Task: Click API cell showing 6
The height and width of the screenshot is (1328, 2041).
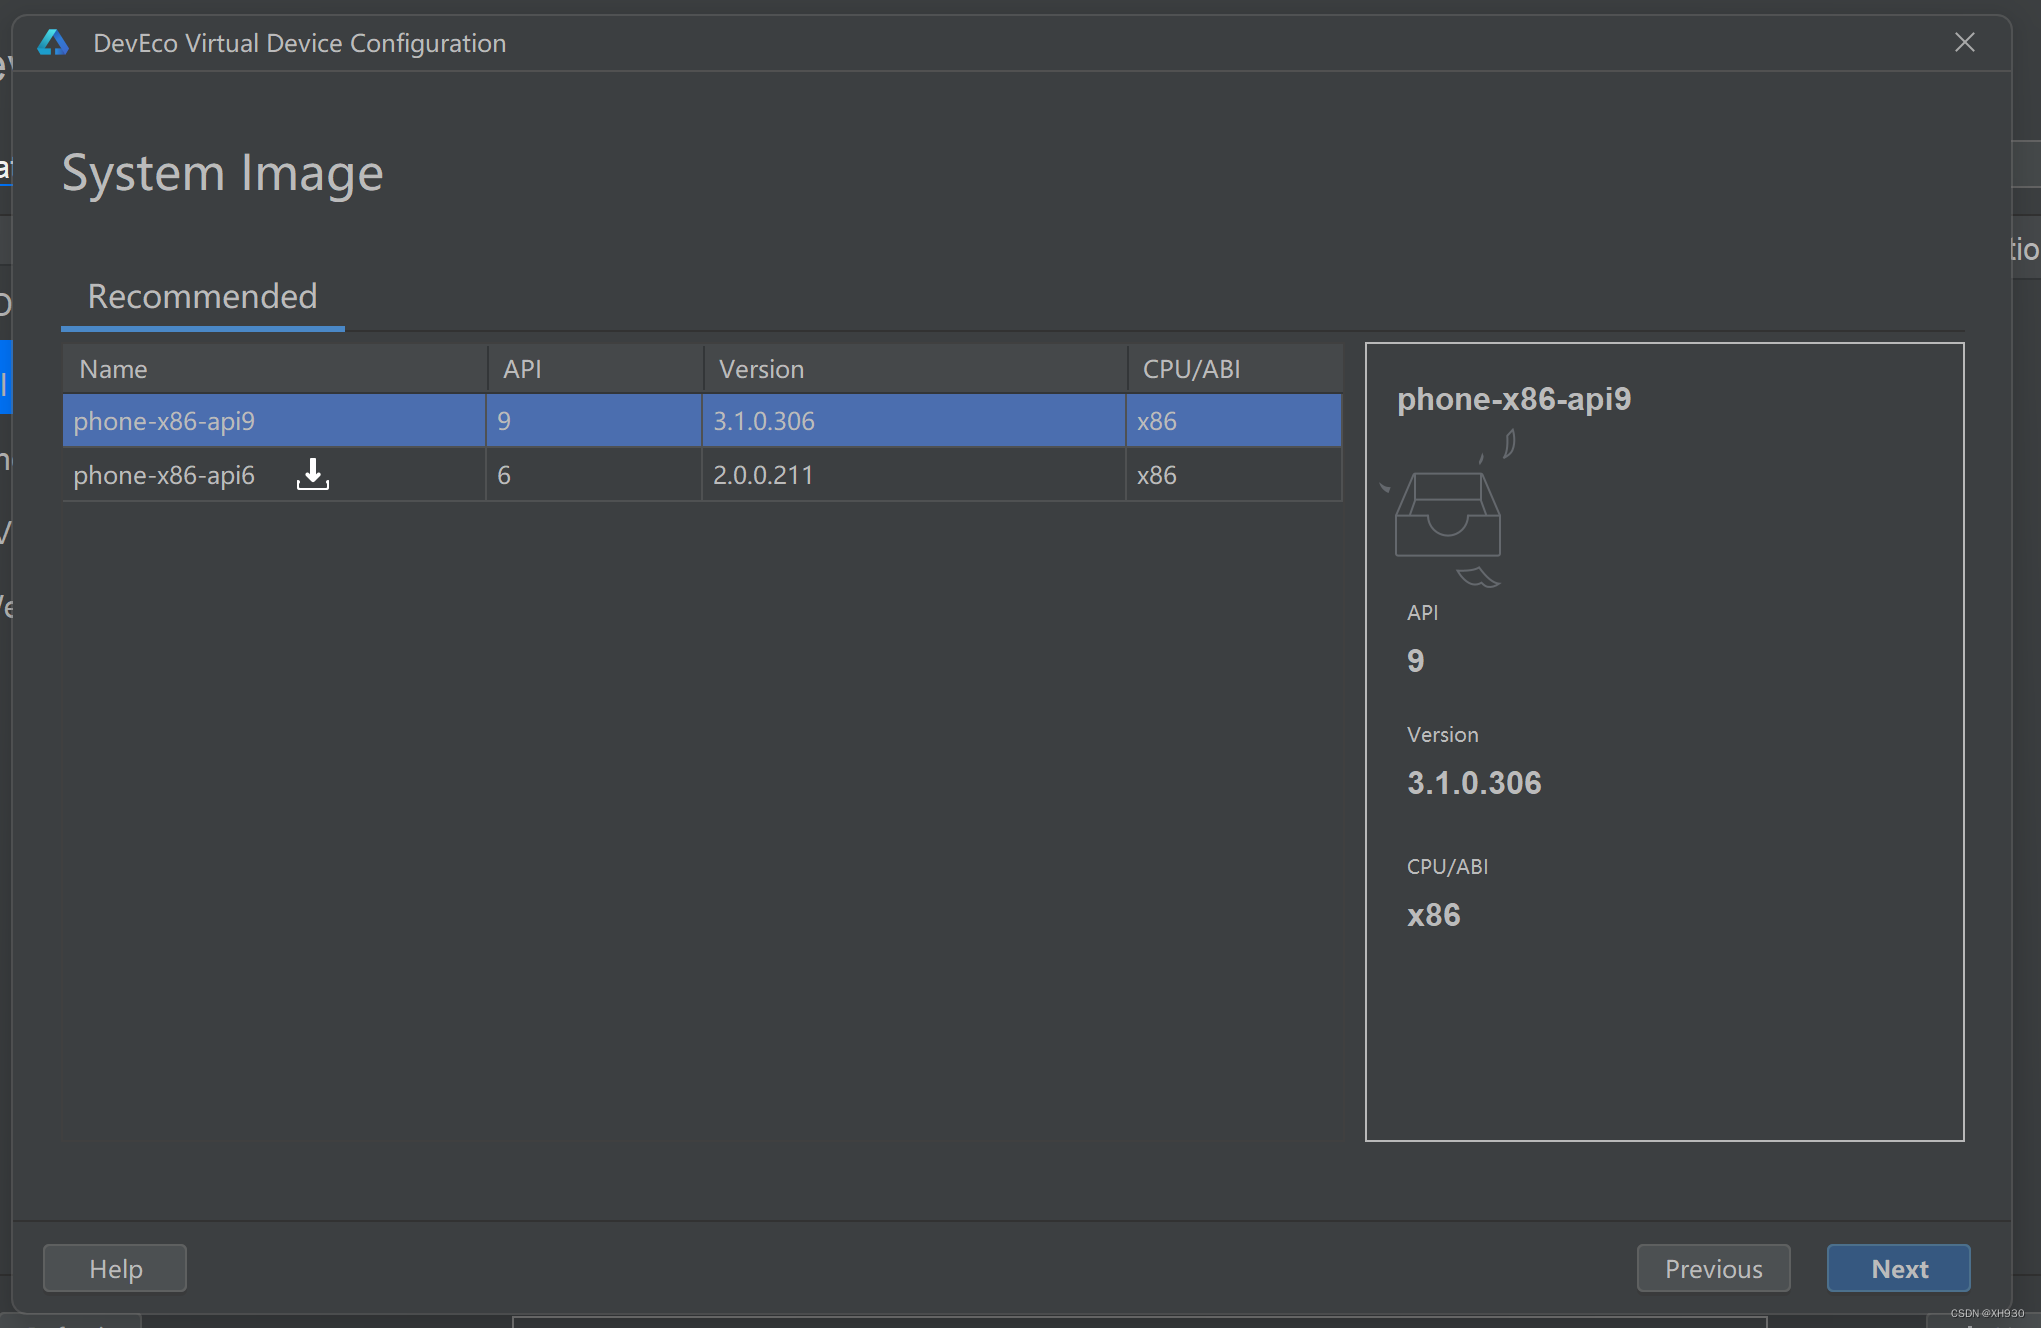Action: click(504, 475)
